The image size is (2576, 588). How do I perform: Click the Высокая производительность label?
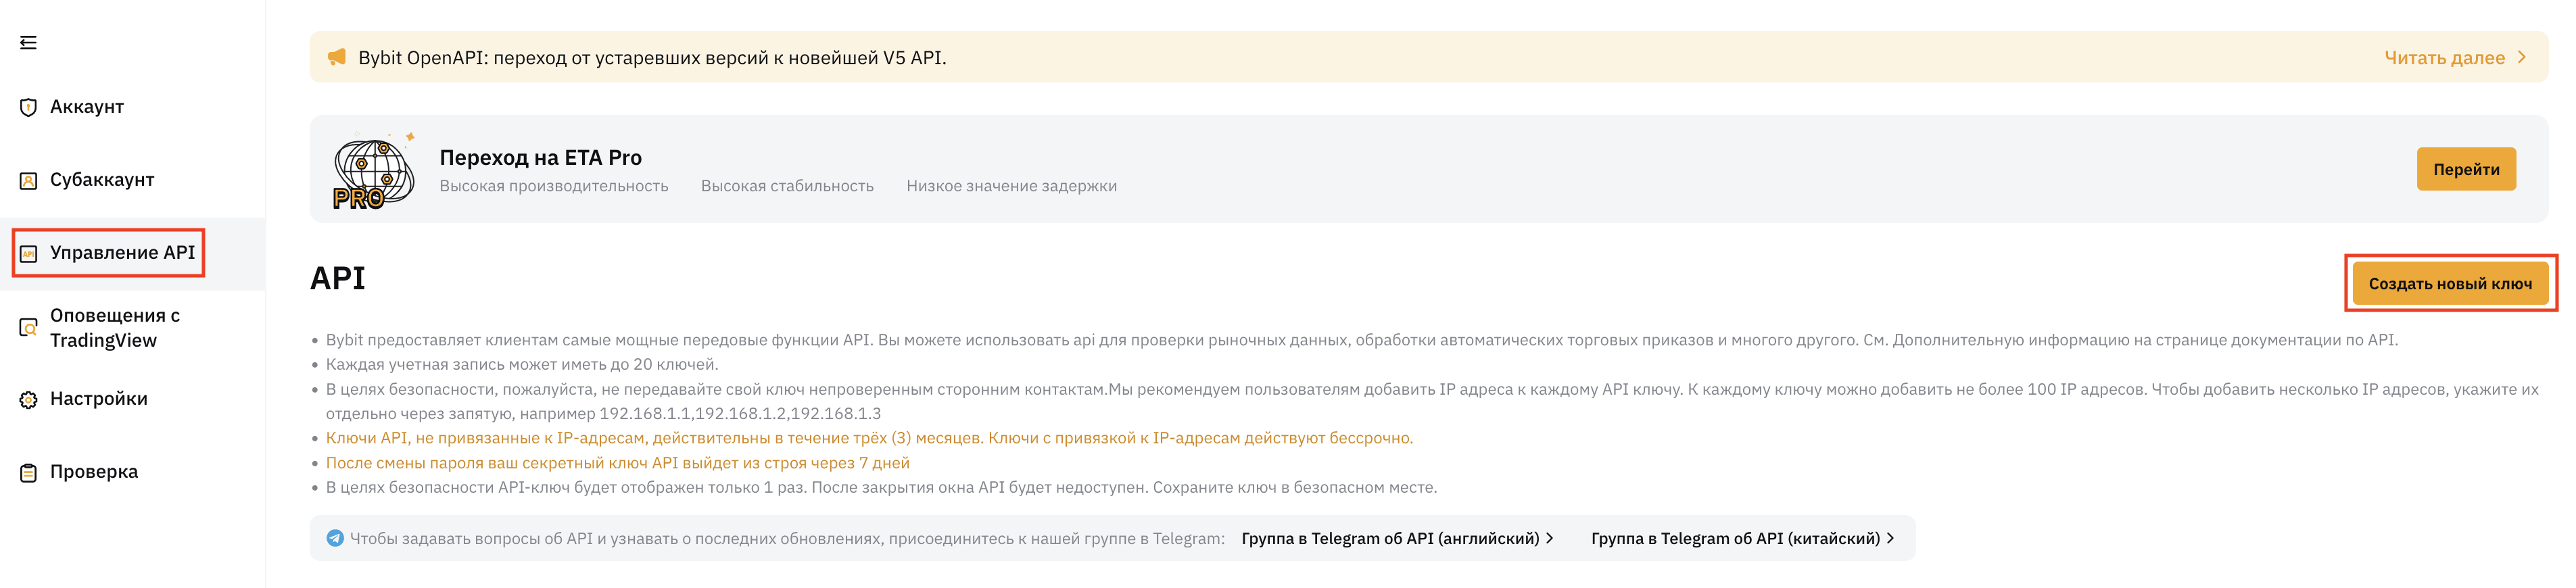pos(553,186)
